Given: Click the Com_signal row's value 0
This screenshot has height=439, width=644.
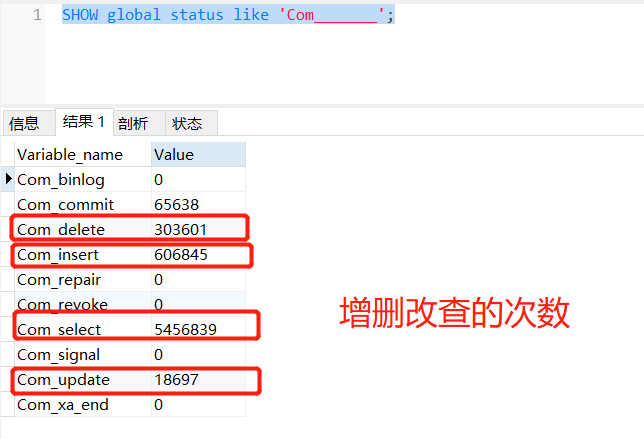Looking at the screenshot, I should pos(159,354).
